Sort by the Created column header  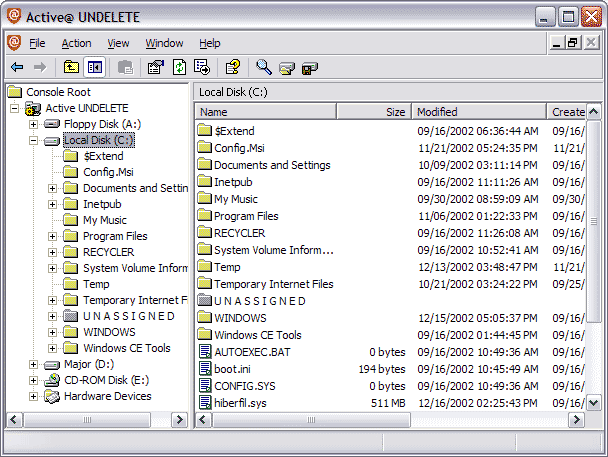point(567,112)
